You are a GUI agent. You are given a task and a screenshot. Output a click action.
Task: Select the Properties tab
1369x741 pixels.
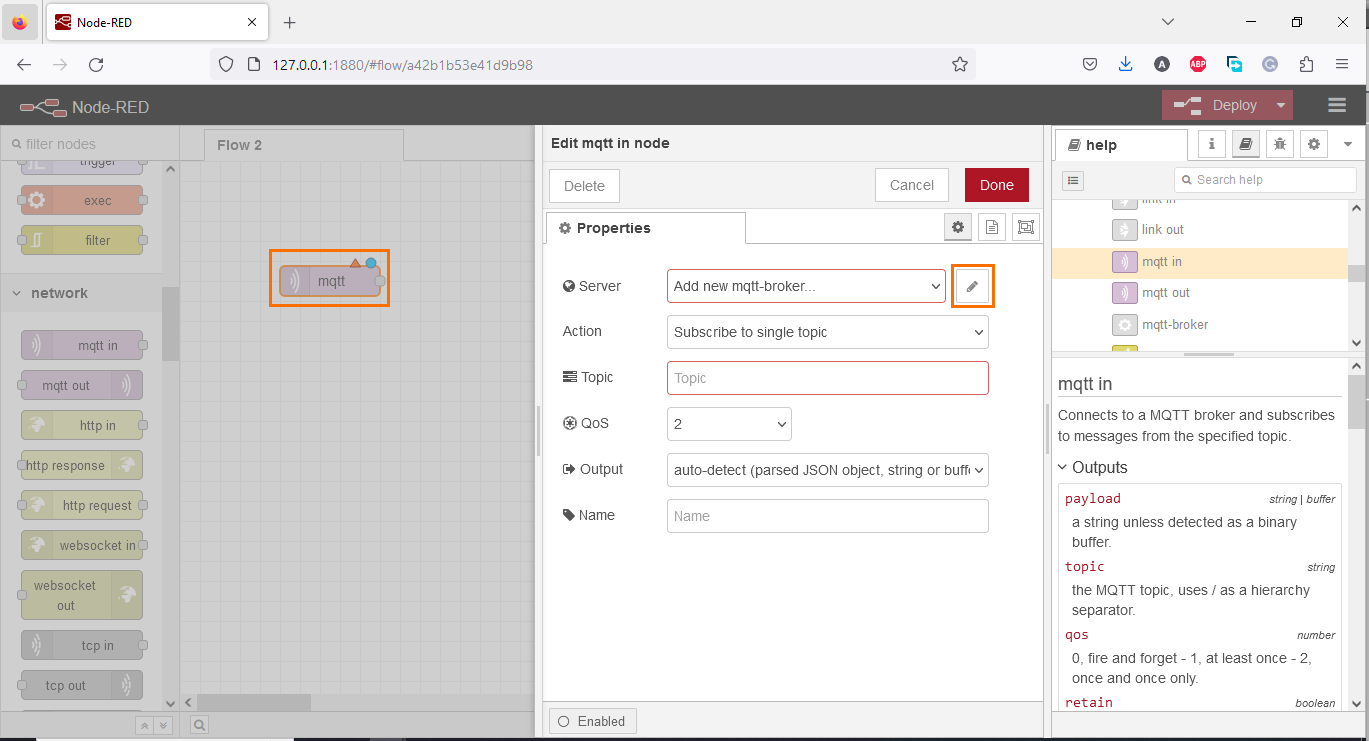point(645,228)
